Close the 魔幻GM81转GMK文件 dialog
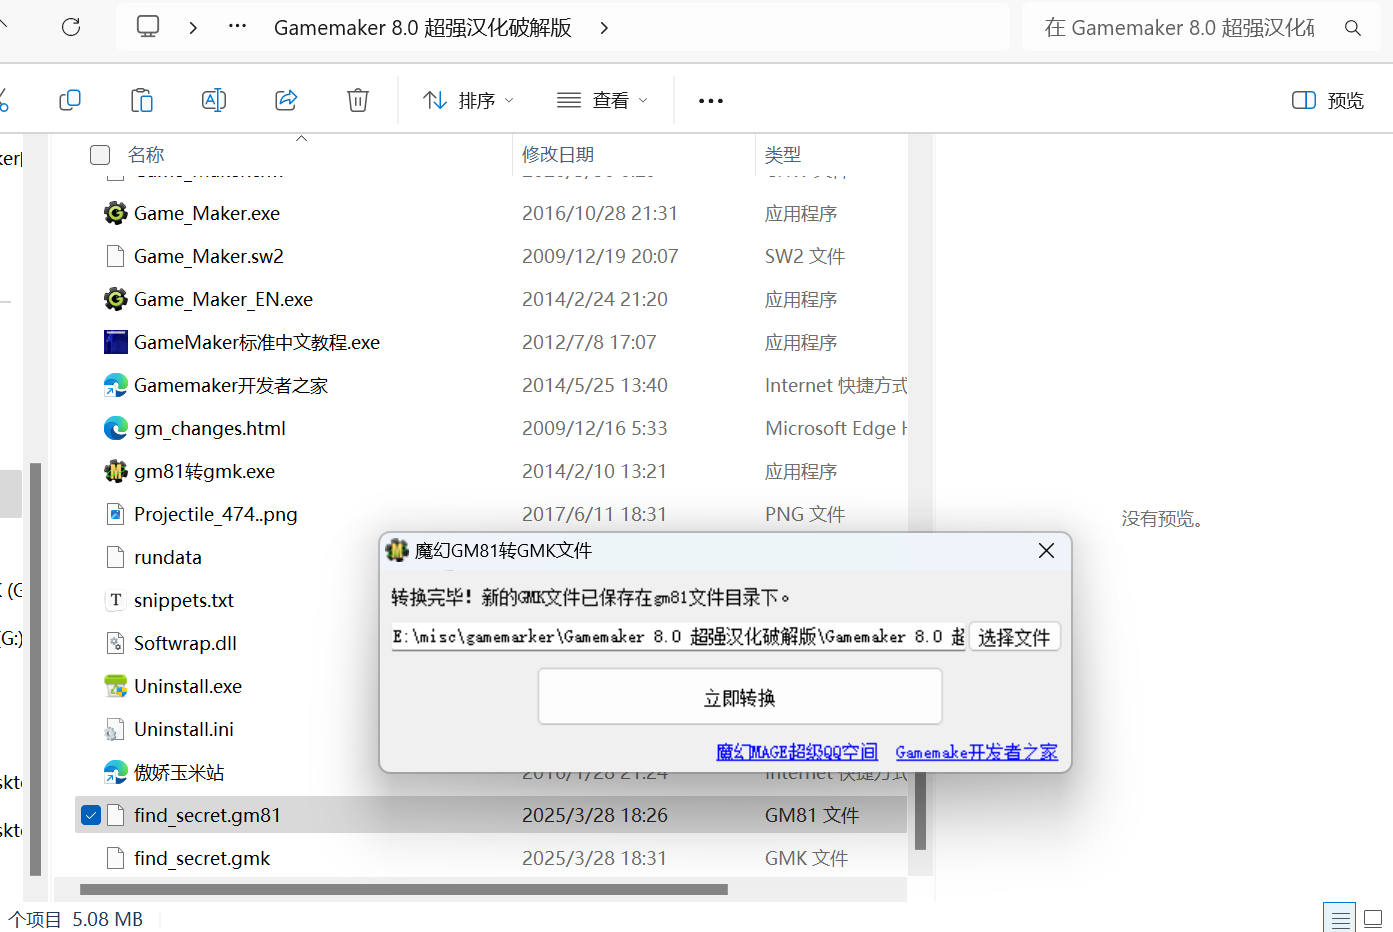Image resolution: width=1393 pixels, height=932 pixels. (1046, 551)
